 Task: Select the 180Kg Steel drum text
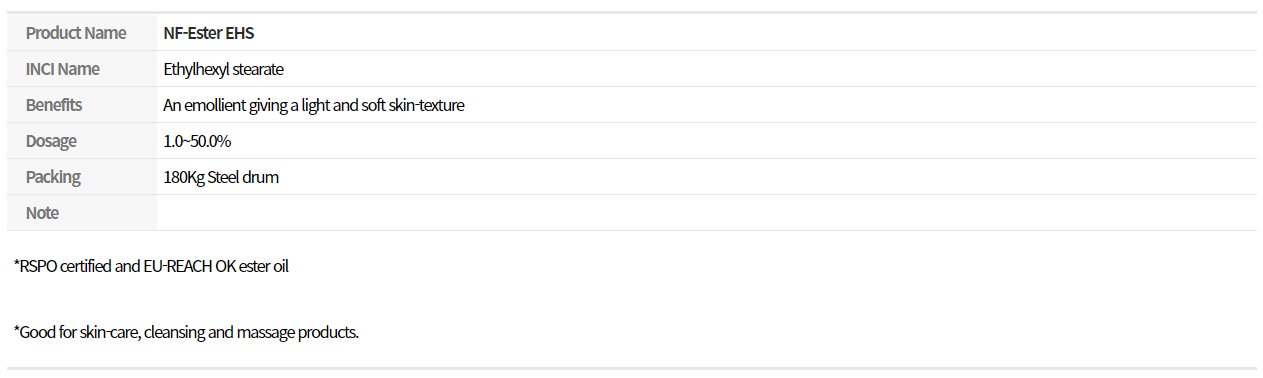click(x=221, y=177)
